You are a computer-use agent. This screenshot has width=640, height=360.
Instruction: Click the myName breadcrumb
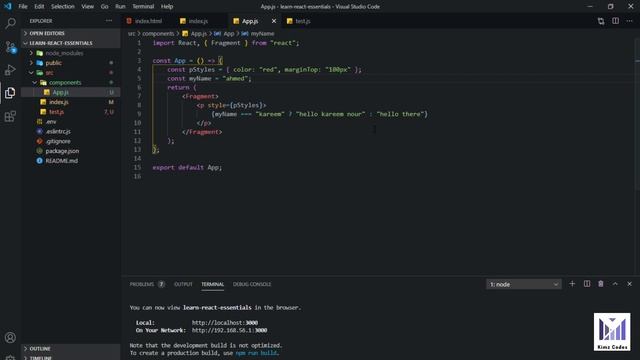(x=262, y=33)
